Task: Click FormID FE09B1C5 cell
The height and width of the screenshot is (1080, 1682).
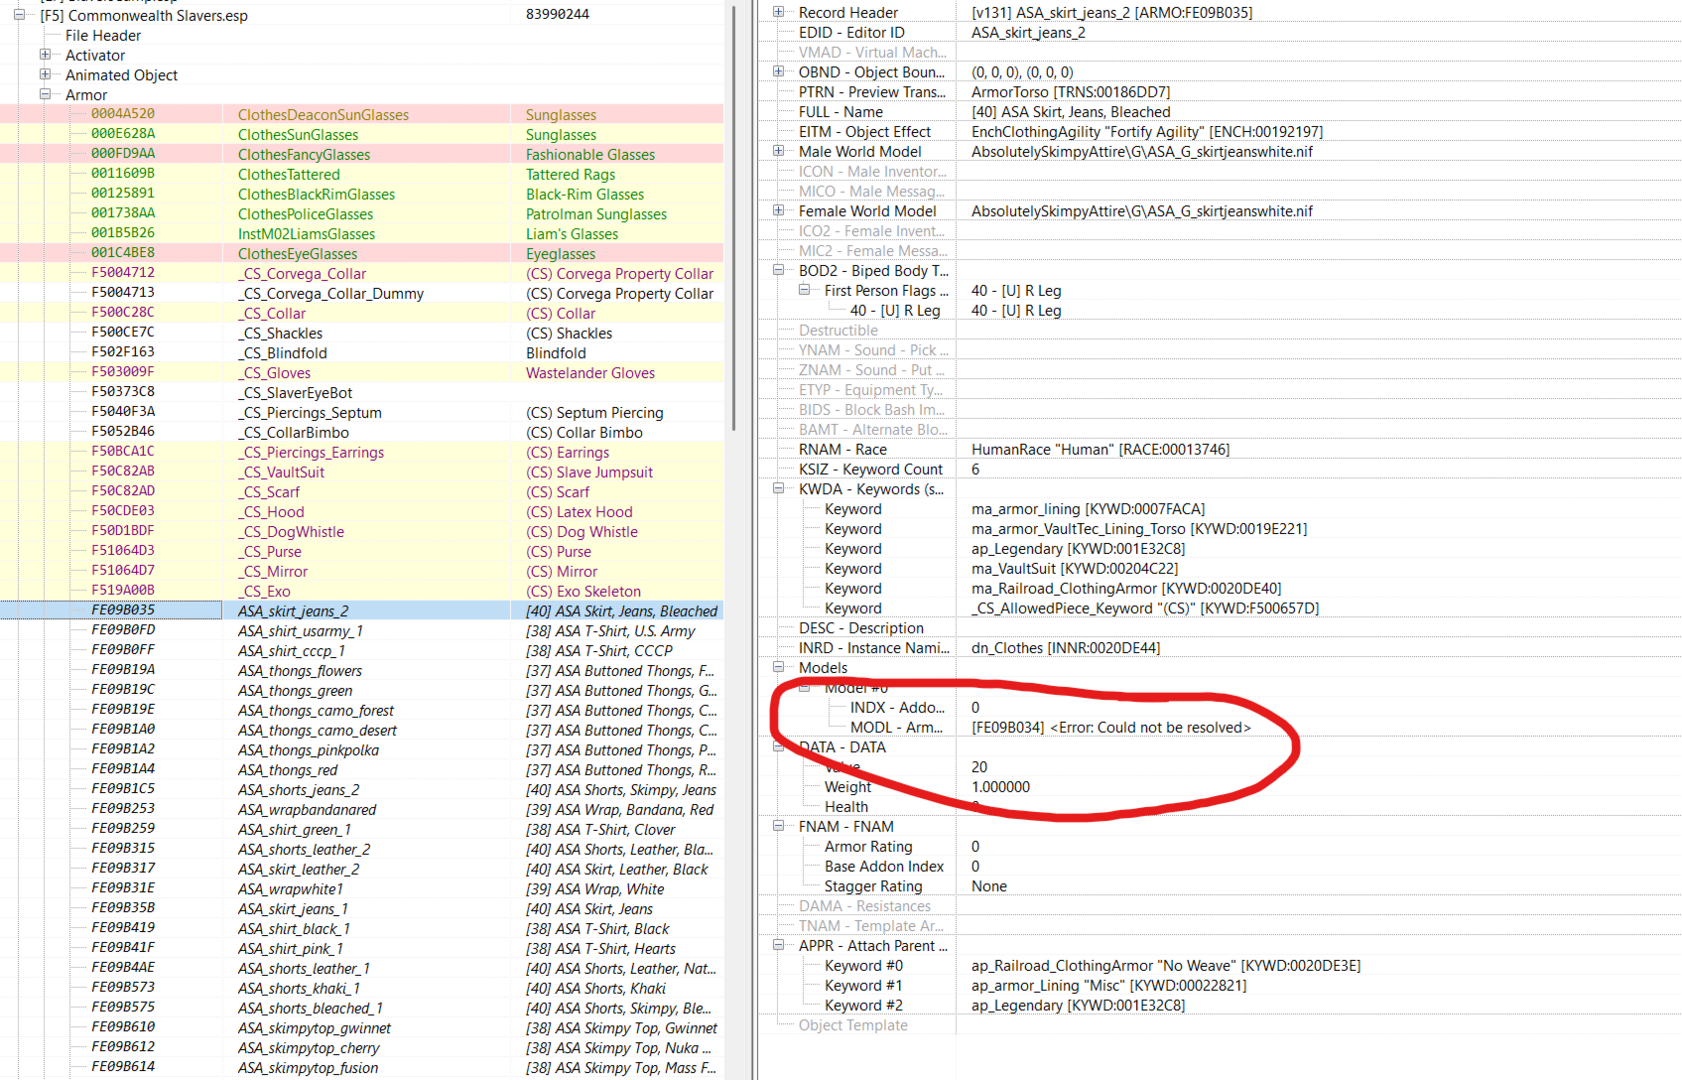Action: pyautogui.click(x=123, y=789)
